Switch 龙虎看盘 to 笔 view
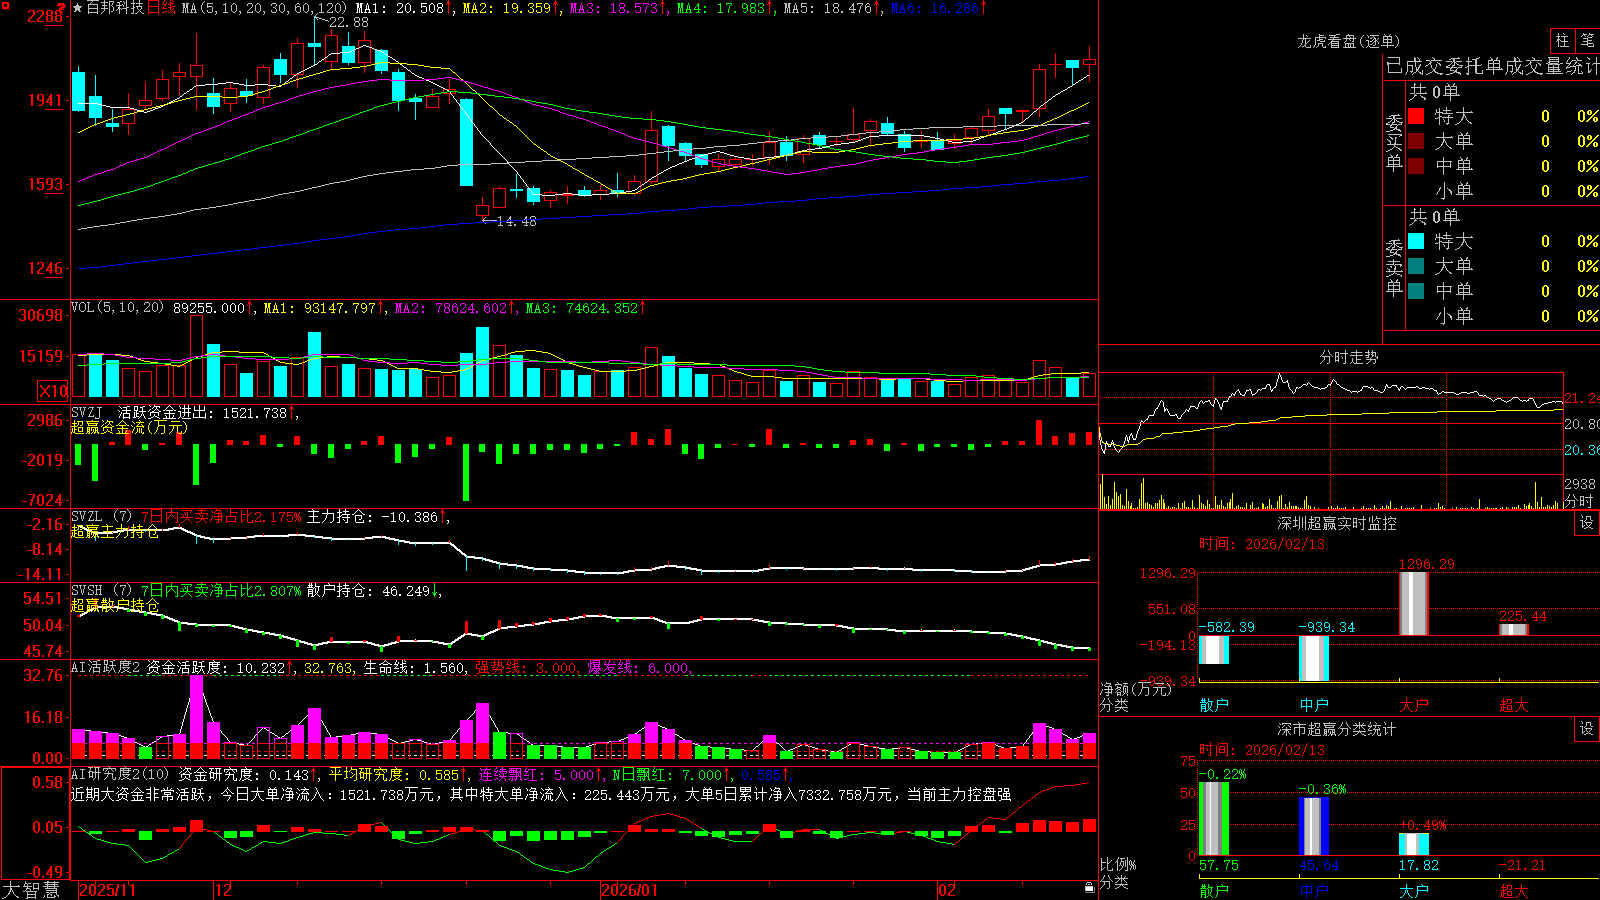Viewport: 1600px width, 900px height. coord(1587,40)
